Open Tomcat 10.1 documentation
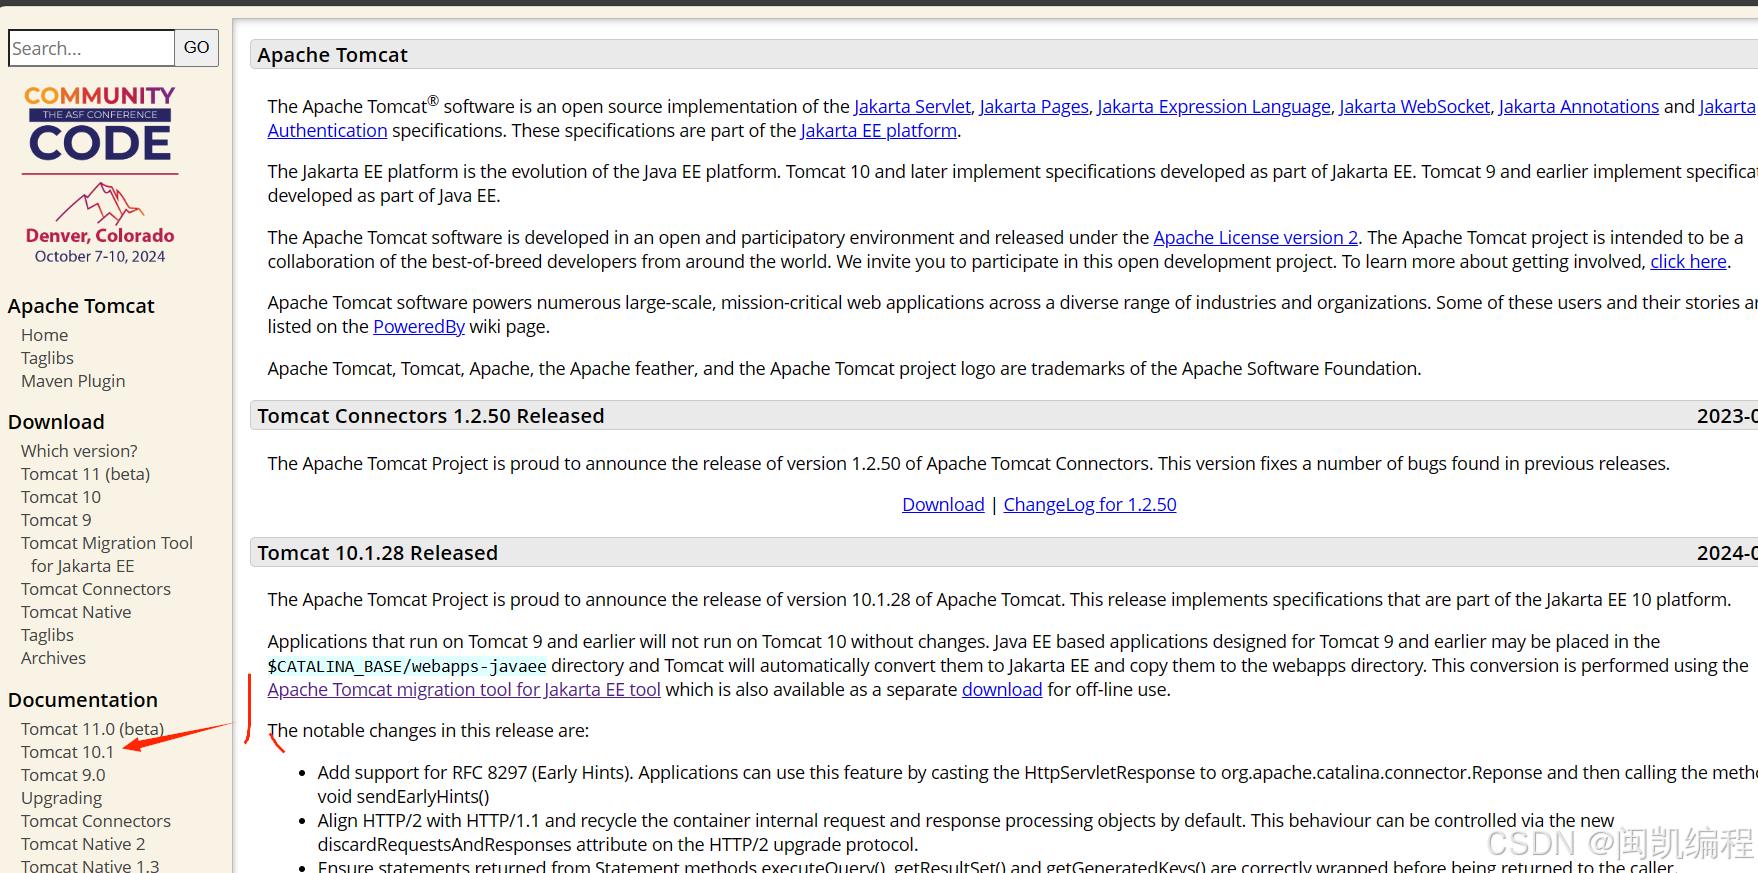 coord(67,752)
